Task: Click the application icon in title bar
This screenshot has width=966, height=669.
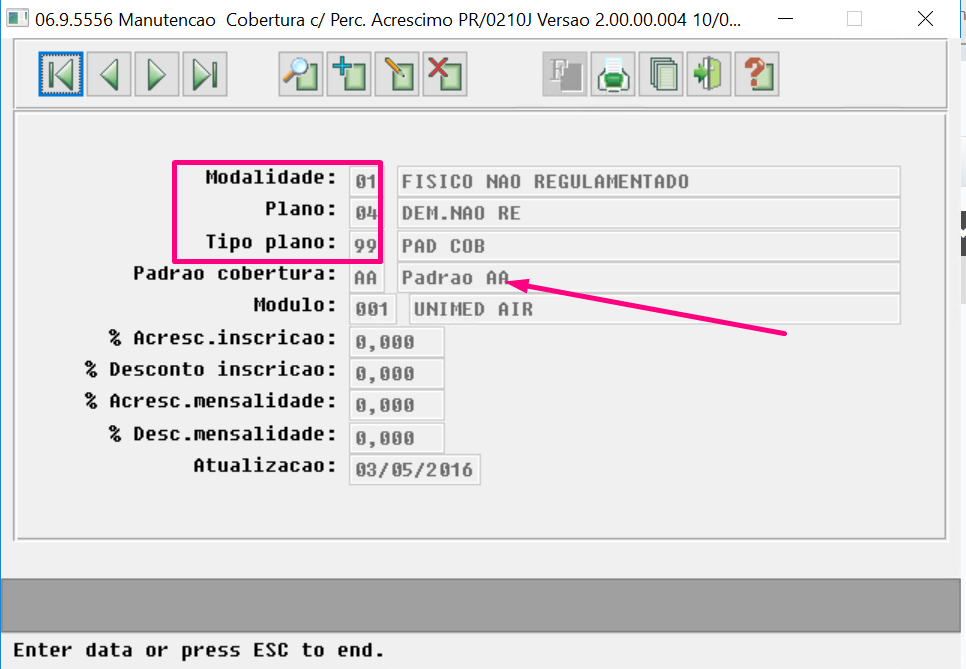Action: [x=17, y=18]
